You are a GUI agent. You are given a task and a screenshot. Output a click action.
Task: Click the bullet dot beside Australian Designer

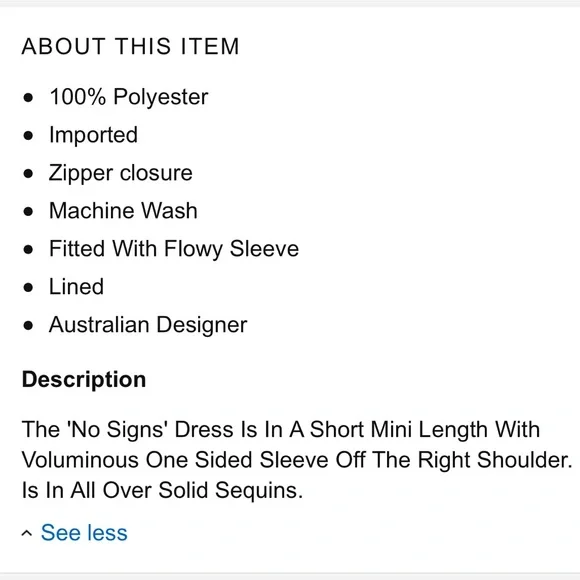28,326
